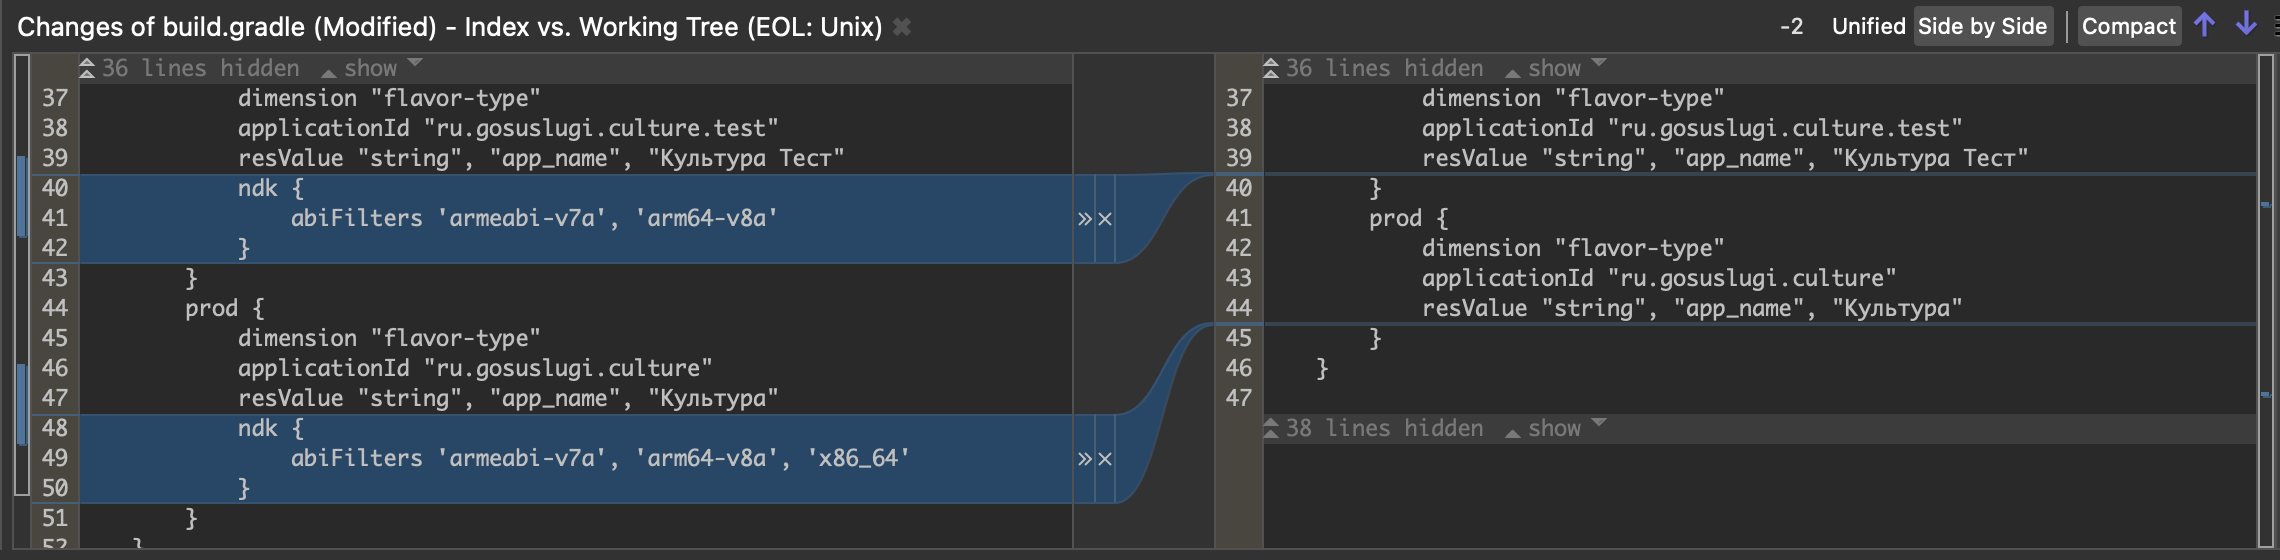Click line number 43 in left pane
This screenshot has height=560, width=2280.
pos(54,278)
